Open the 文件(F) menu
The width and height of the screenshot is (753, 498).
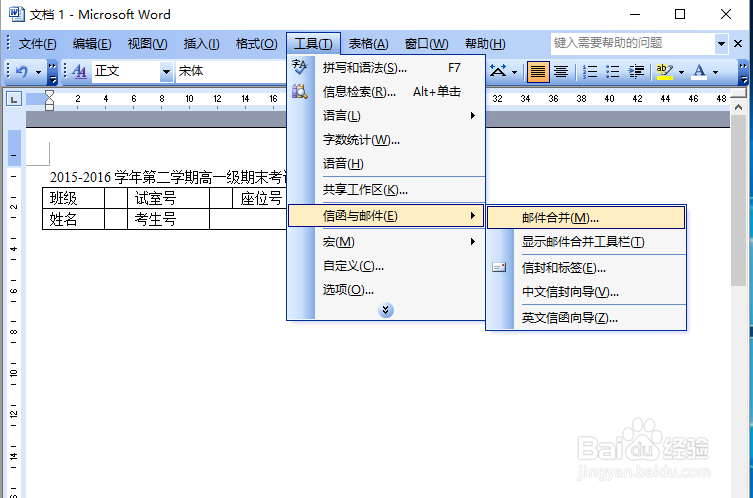37,44
